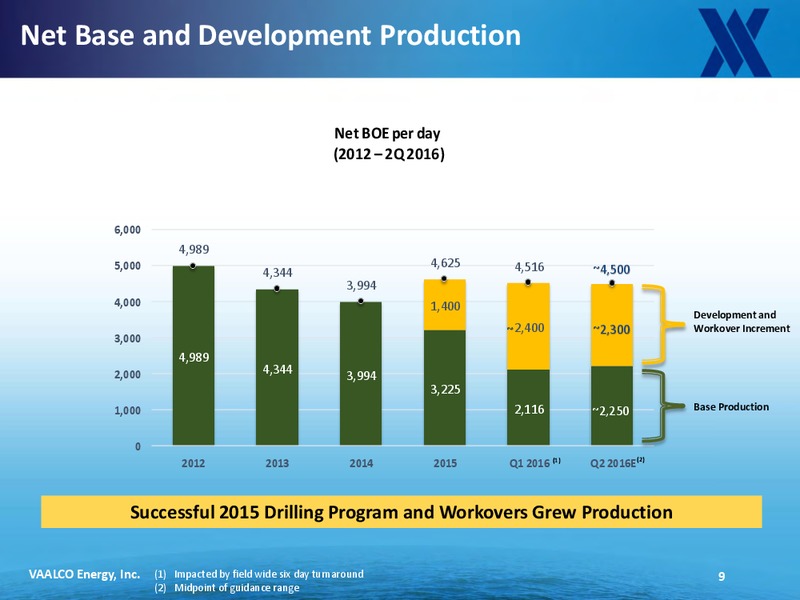Click the data point marker atop the 2015 bar
This screenshot has height=600, width=800.
coord(444,279)
